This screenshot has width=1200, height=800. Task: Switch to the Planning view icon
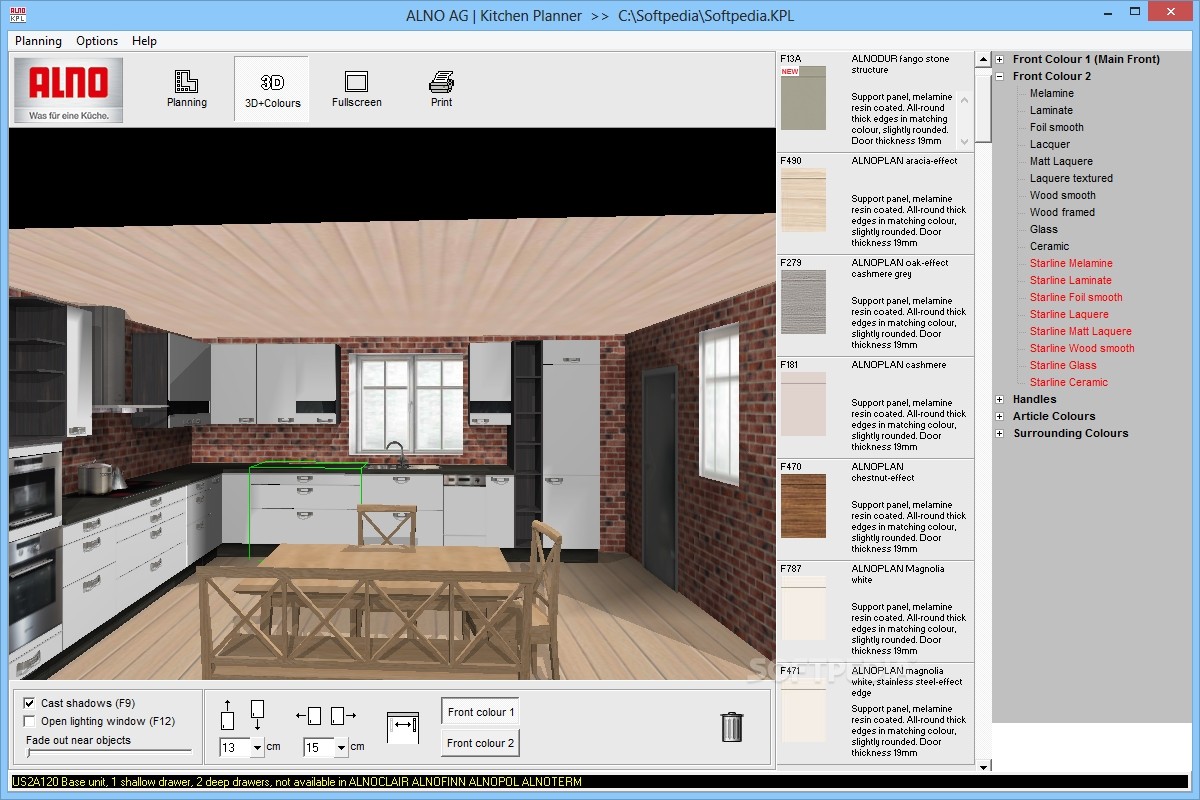pos(186,89)
